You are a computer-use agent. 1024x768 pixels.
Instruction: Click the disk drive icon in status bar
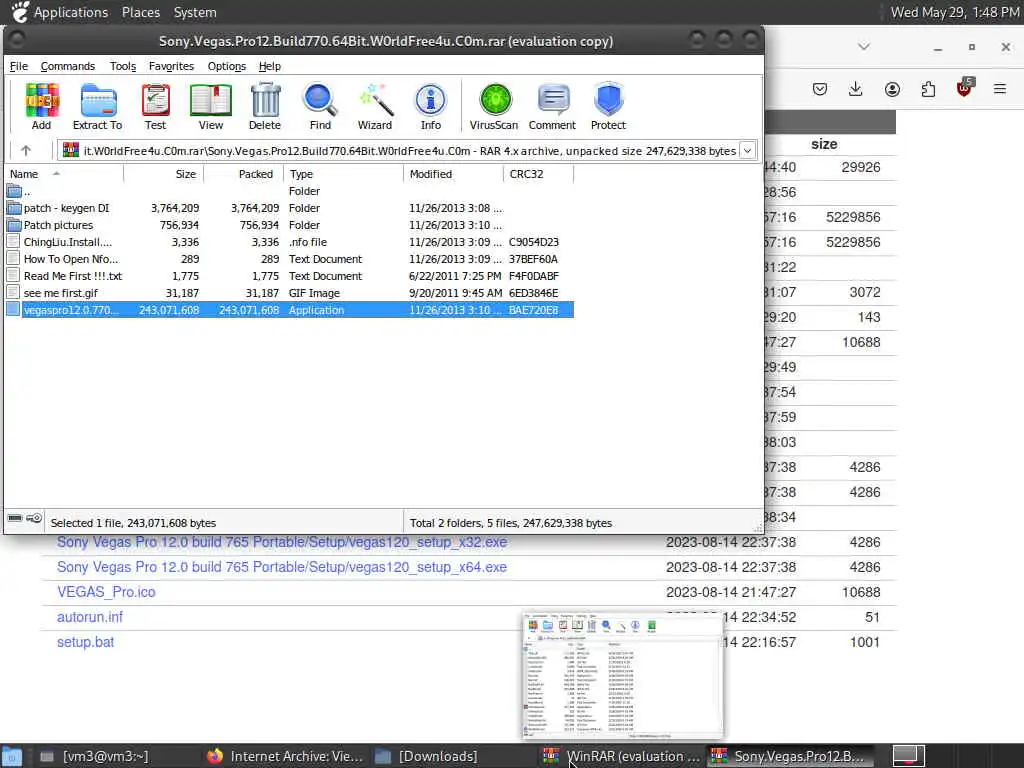tap(15, 518)
